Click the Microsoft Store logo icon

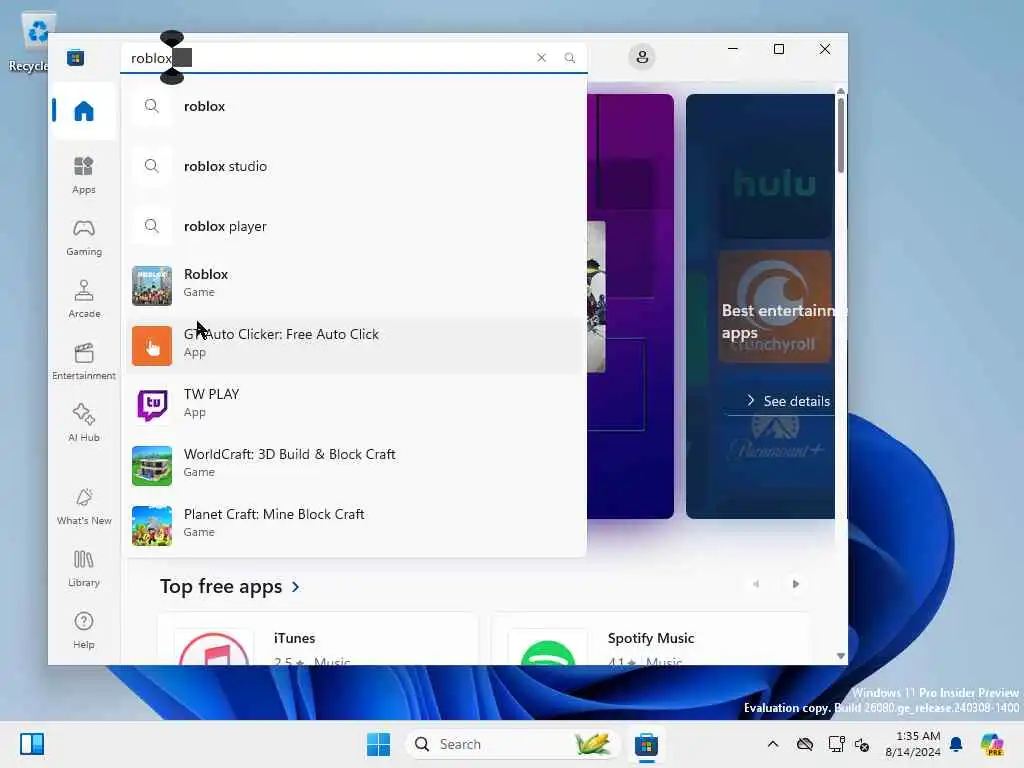[x=75, y=57]
